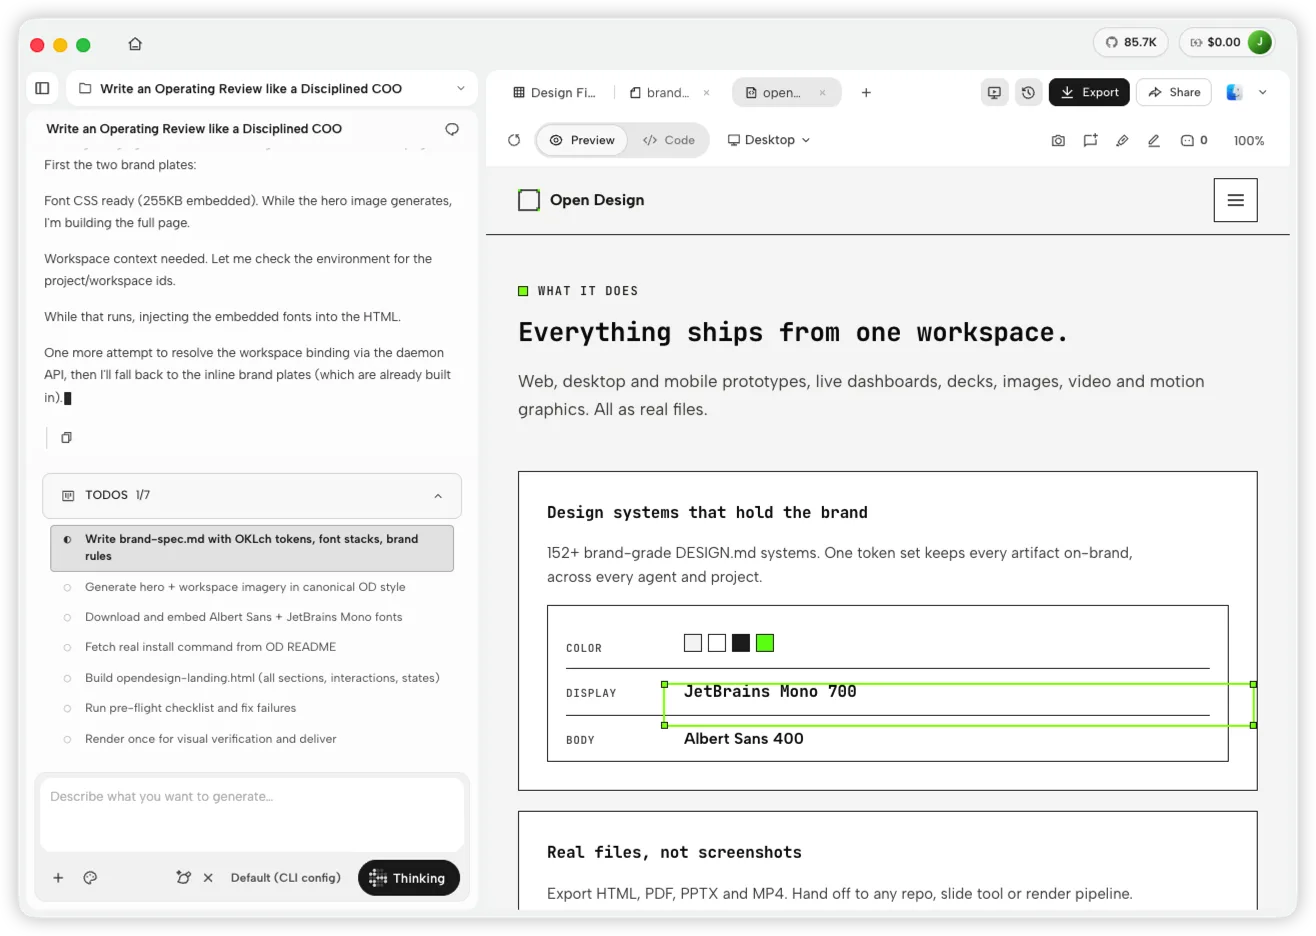This screenshot has width=1316, height=936.
Task: Click the Thinking button
Action: tap(409, 878)
